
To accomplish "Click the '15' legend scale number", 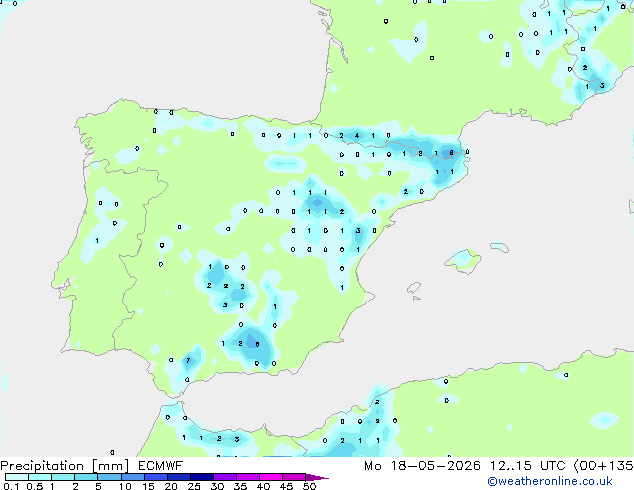I will (148, 486).
